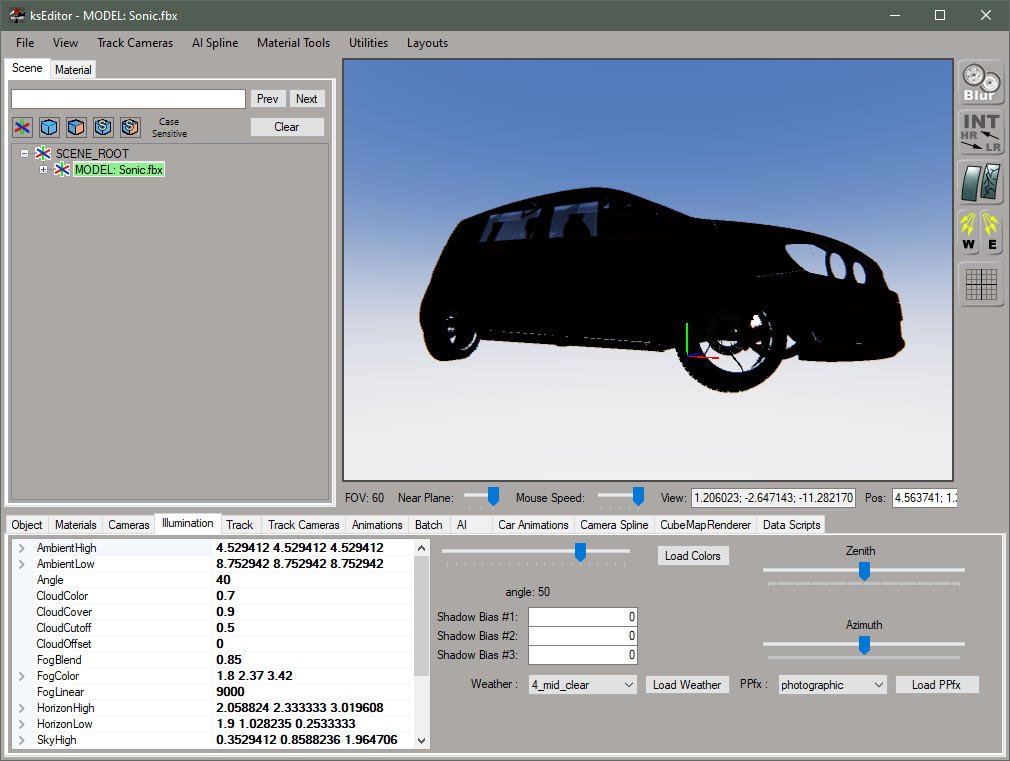Screen dimensions: 1010x761
Task: Toggle the wheel Blur icon
Action: [981, 83]
